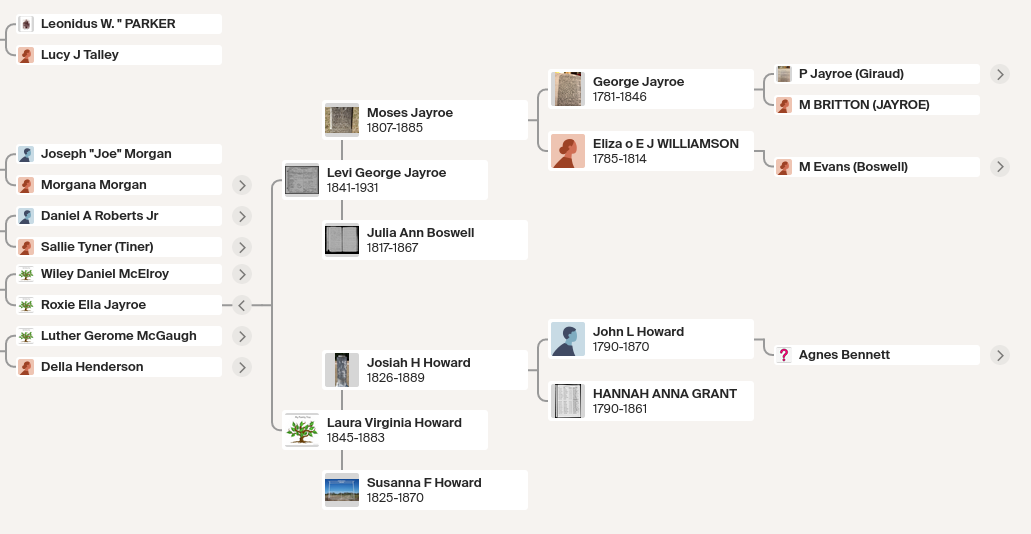Click Susanna F Howard's landscape photo

coord(342,490)
